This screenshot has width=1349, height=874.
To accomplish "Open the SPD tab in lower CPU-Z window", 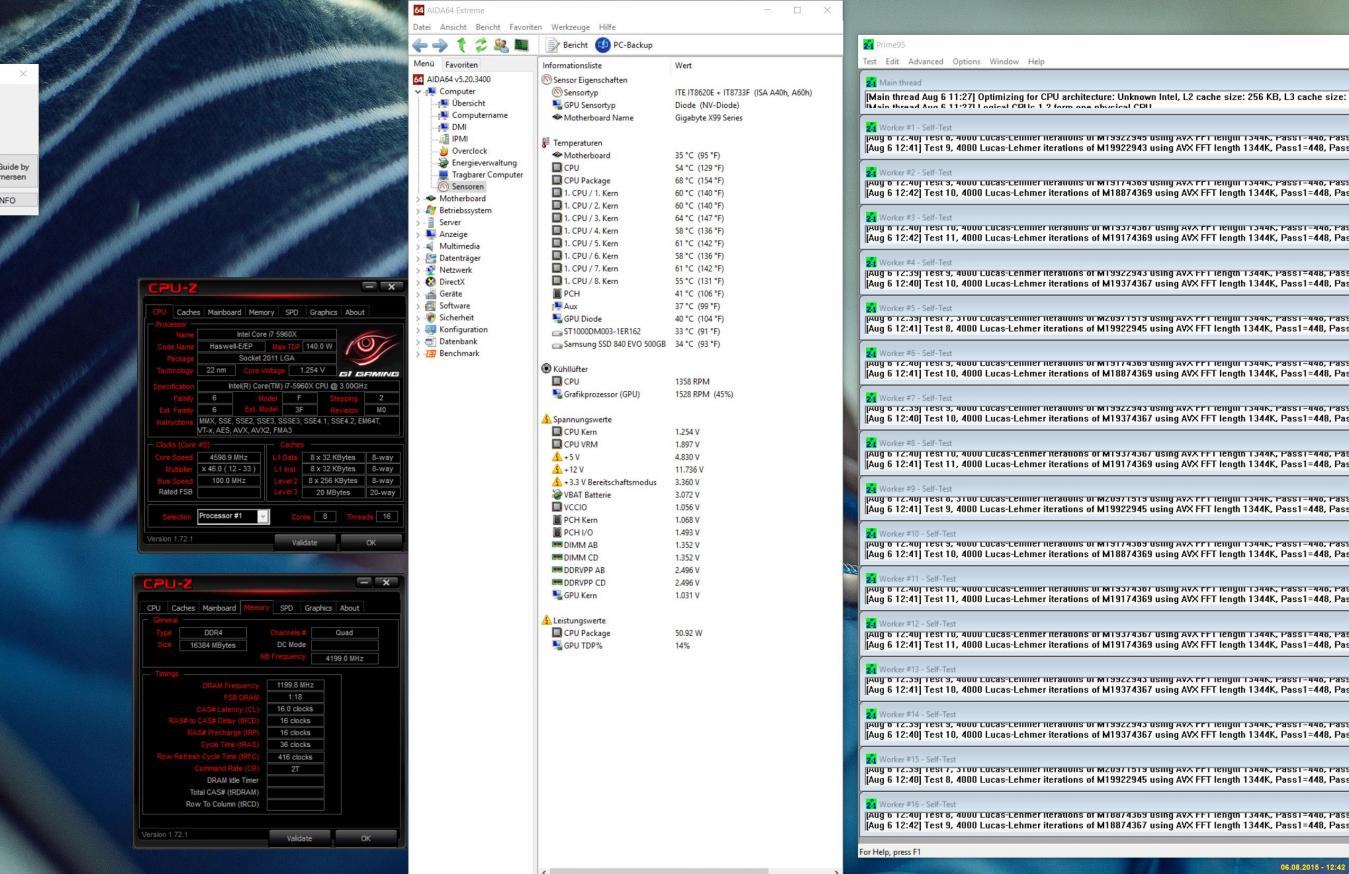I will [x=286, y=607].
